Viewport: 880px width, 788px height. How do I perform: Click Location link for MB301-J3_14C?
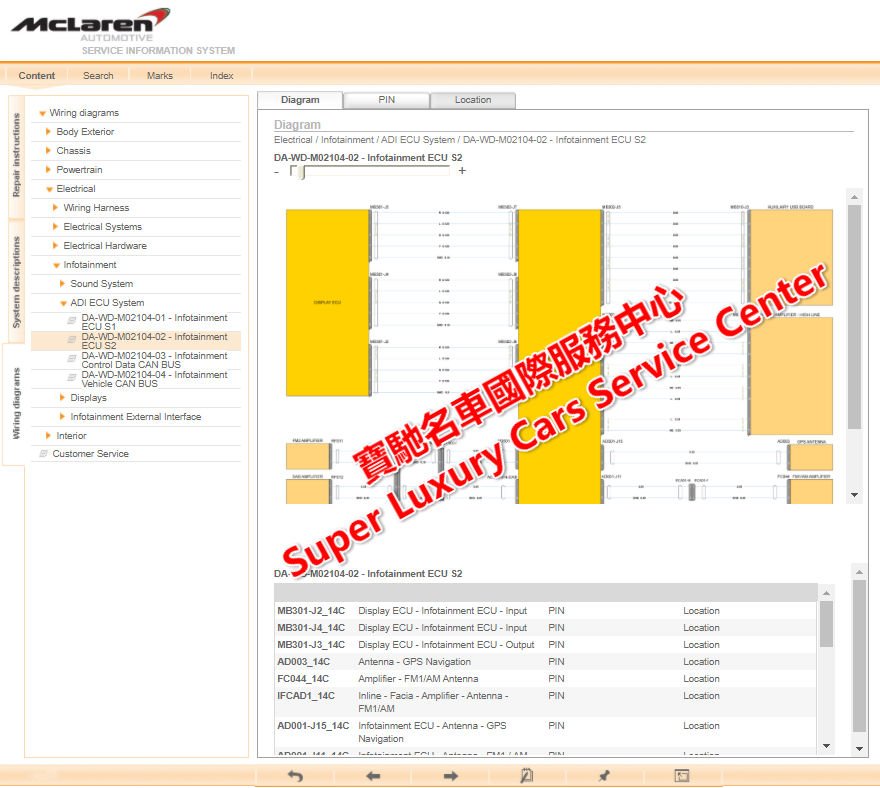click(701, 644)
